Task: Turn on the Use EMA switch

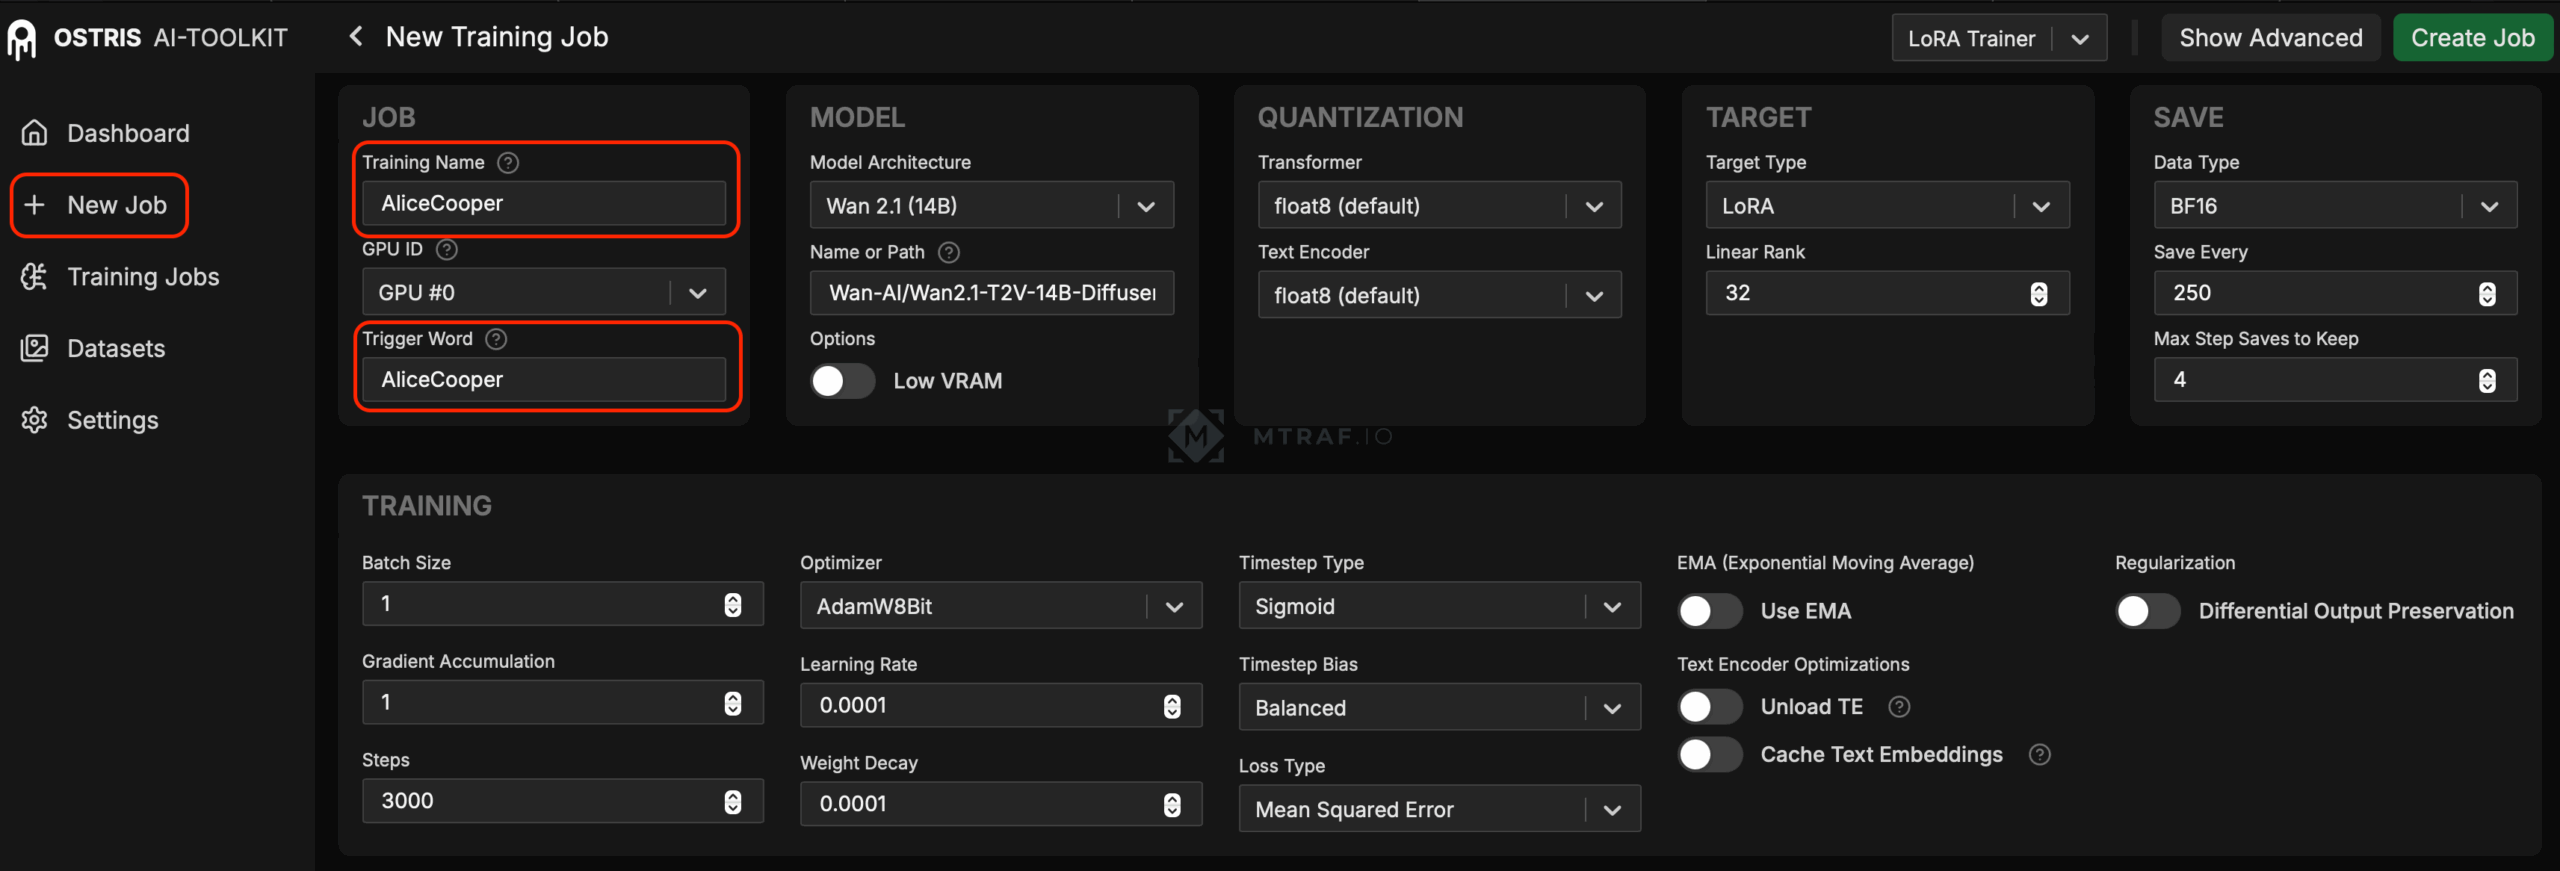Action: [x=1709, y=611]
